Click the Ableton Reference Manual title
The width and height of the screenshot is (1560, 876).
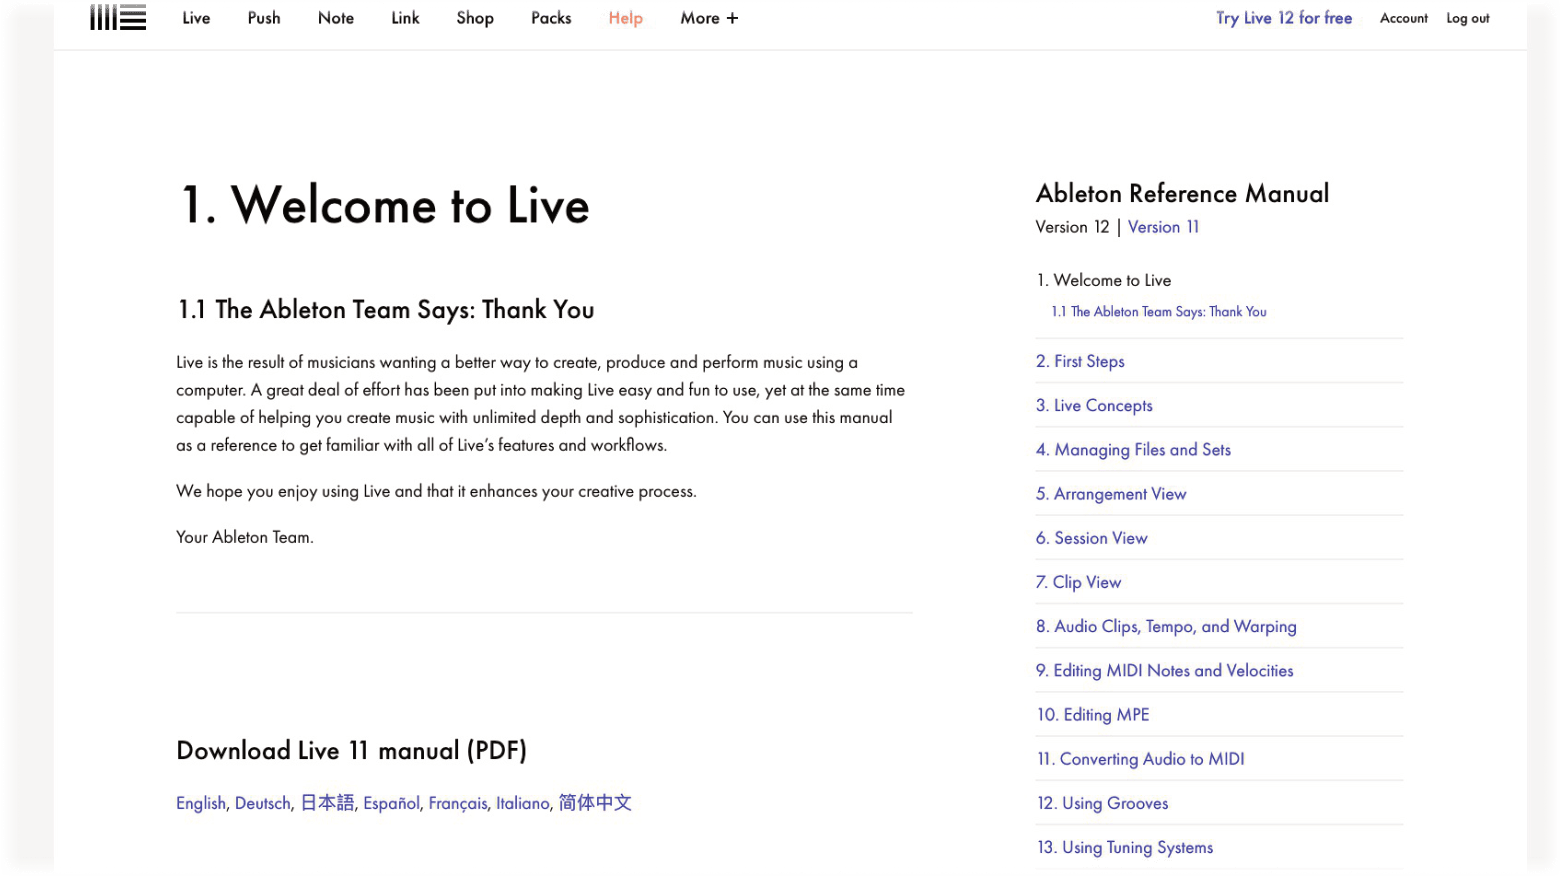click(1182, 193)
